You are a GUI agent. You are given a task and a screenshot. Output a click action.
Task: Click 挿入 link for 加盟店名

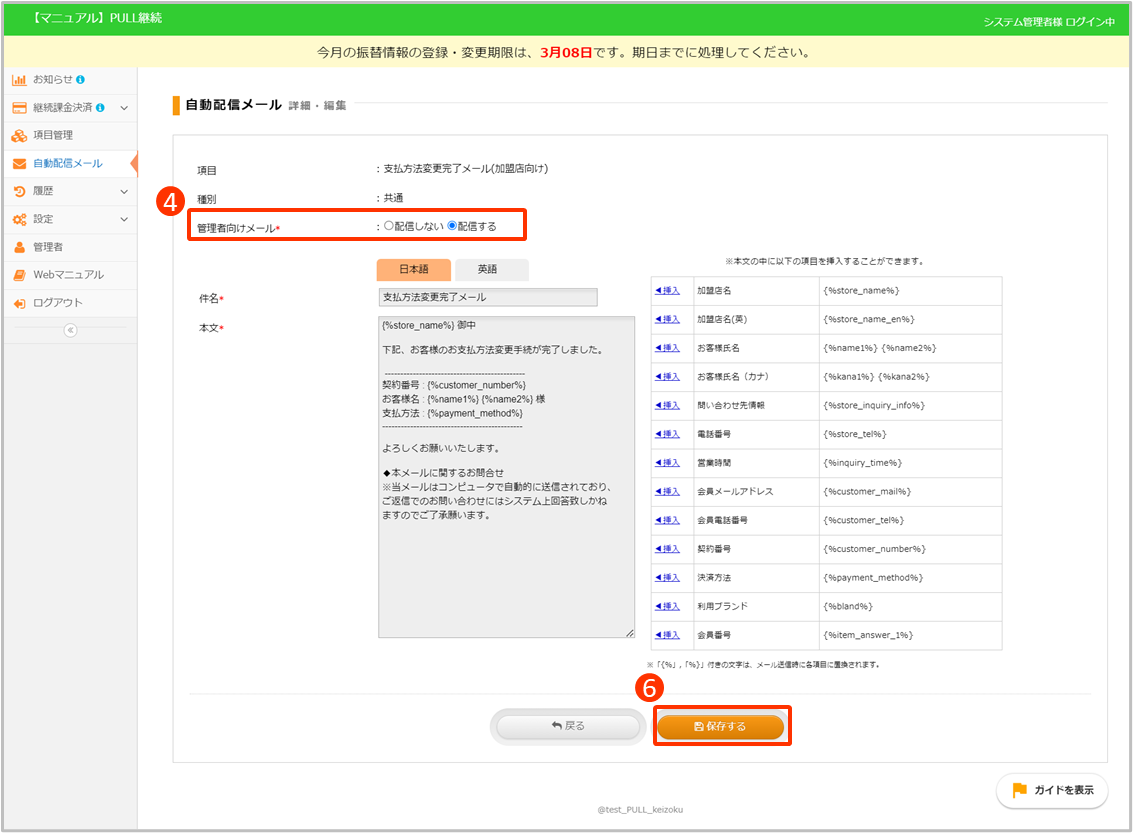tap(667, 291)
